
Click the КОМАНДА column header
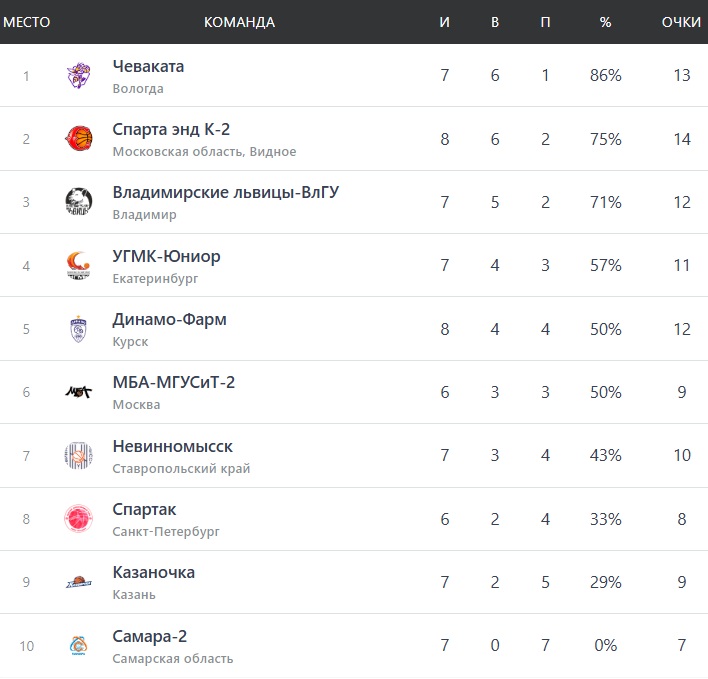point(239,22)
